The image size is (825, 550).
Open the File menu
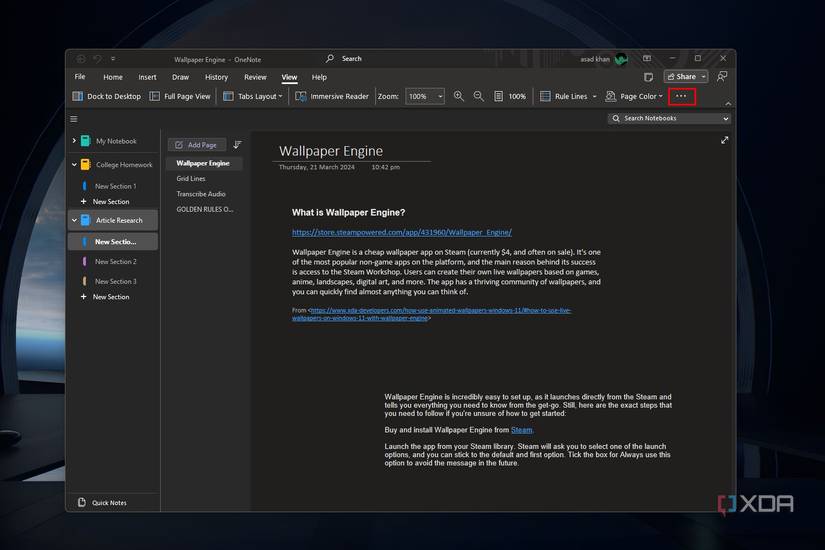pyautogui.click(x=80, y=77)
